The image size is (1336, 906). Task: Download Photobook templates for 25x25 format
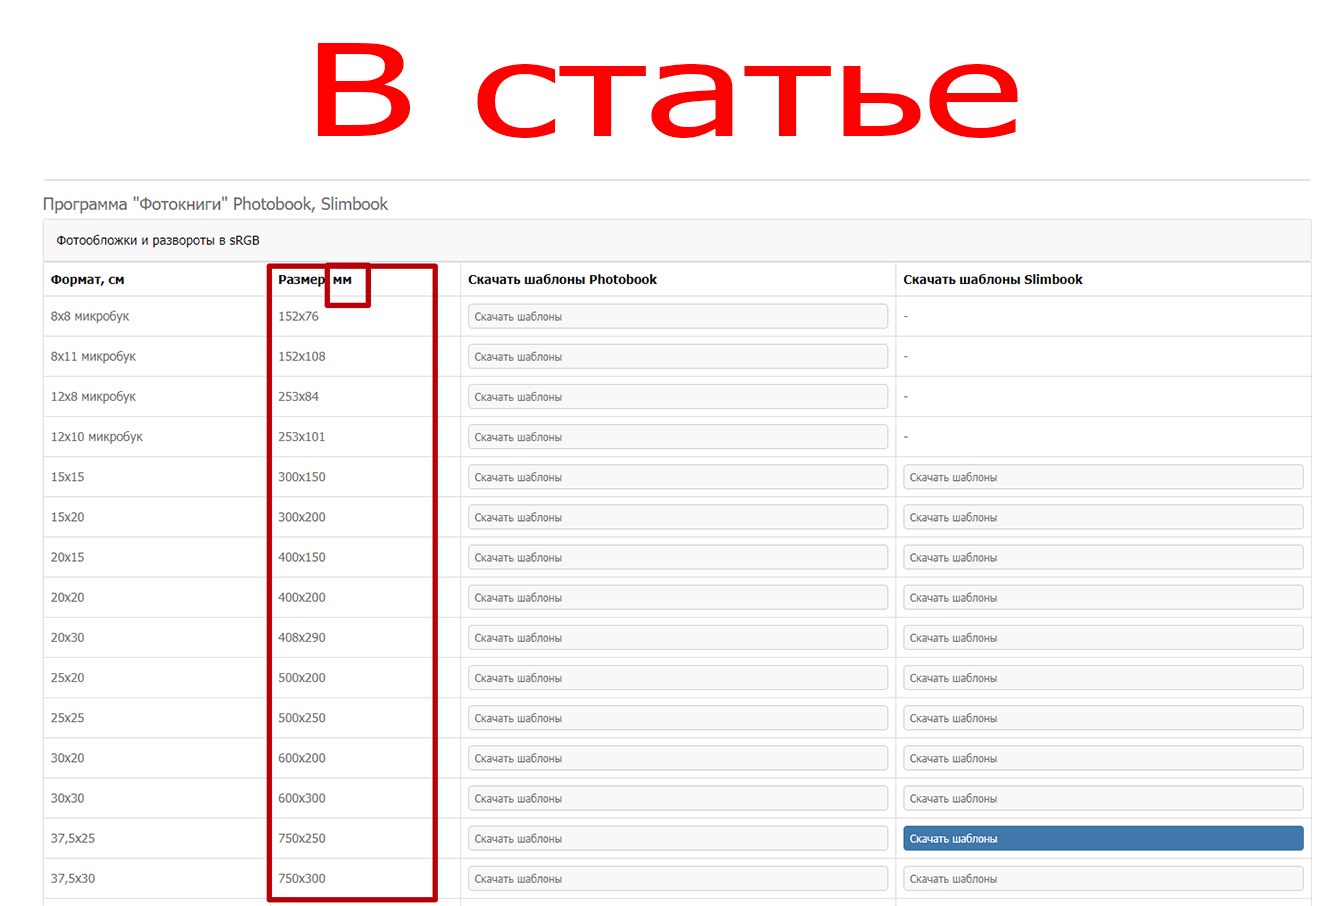click(x=677, y=718)
